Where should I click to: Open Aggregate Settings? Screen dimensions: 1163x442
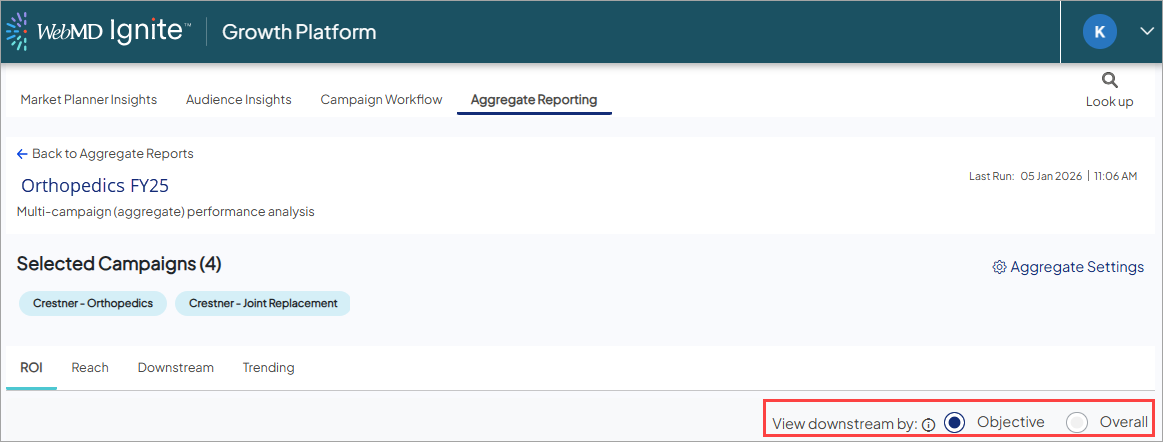click(x=1068, y=267)
